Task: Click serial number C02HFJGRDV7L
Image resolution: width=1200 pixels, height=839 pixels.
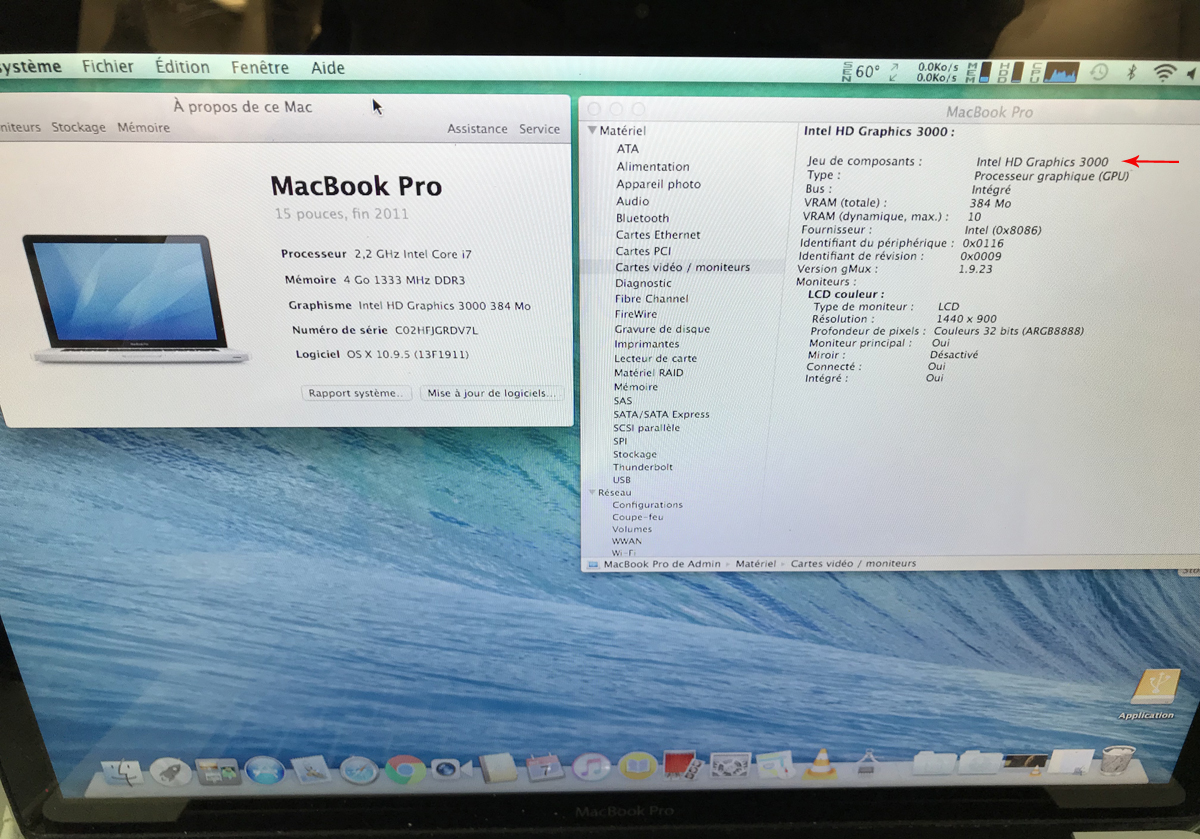Action: 437,330
